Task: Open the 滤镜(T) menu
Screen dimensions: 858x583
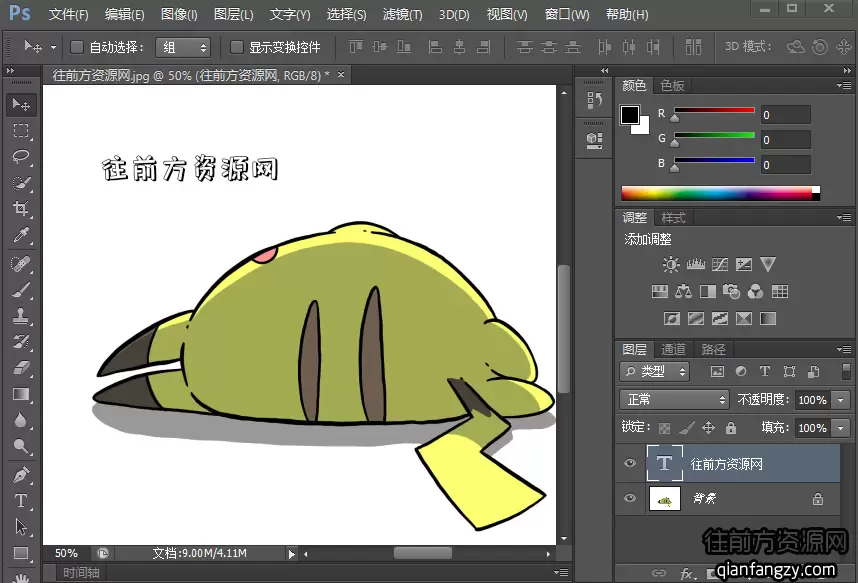Action: [402, 14]
